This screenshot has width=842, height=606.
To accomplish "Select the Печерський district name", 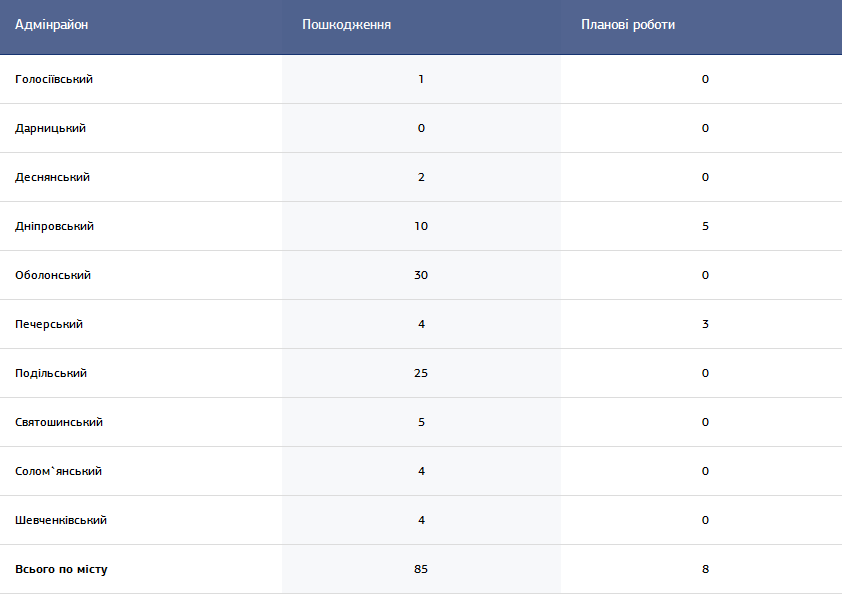I will click(x=49, y=324).
